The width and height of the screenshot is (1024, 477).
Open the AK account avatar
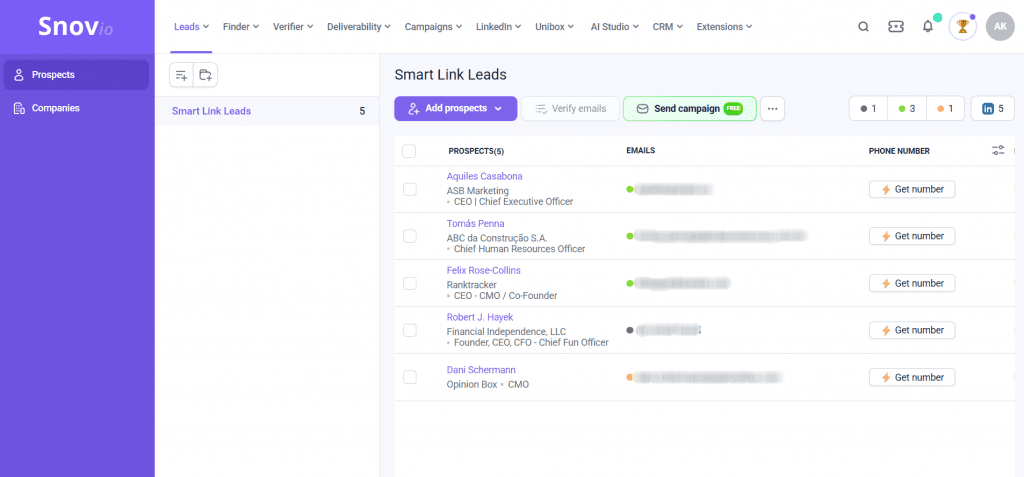(x=1000, y=27)
